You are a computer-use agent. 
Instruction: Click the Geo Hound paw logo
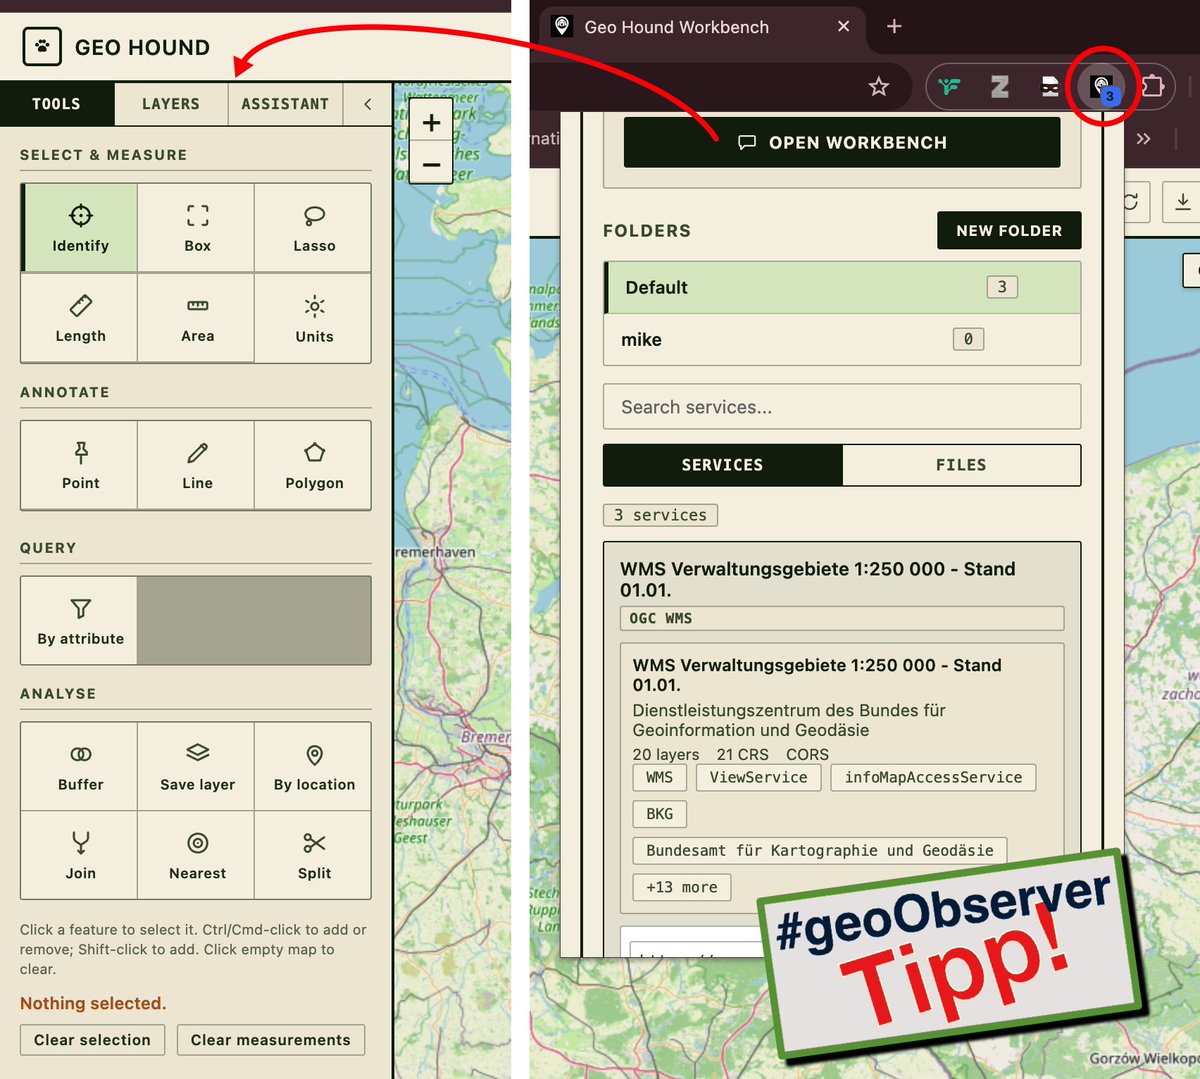coord(42,46)
